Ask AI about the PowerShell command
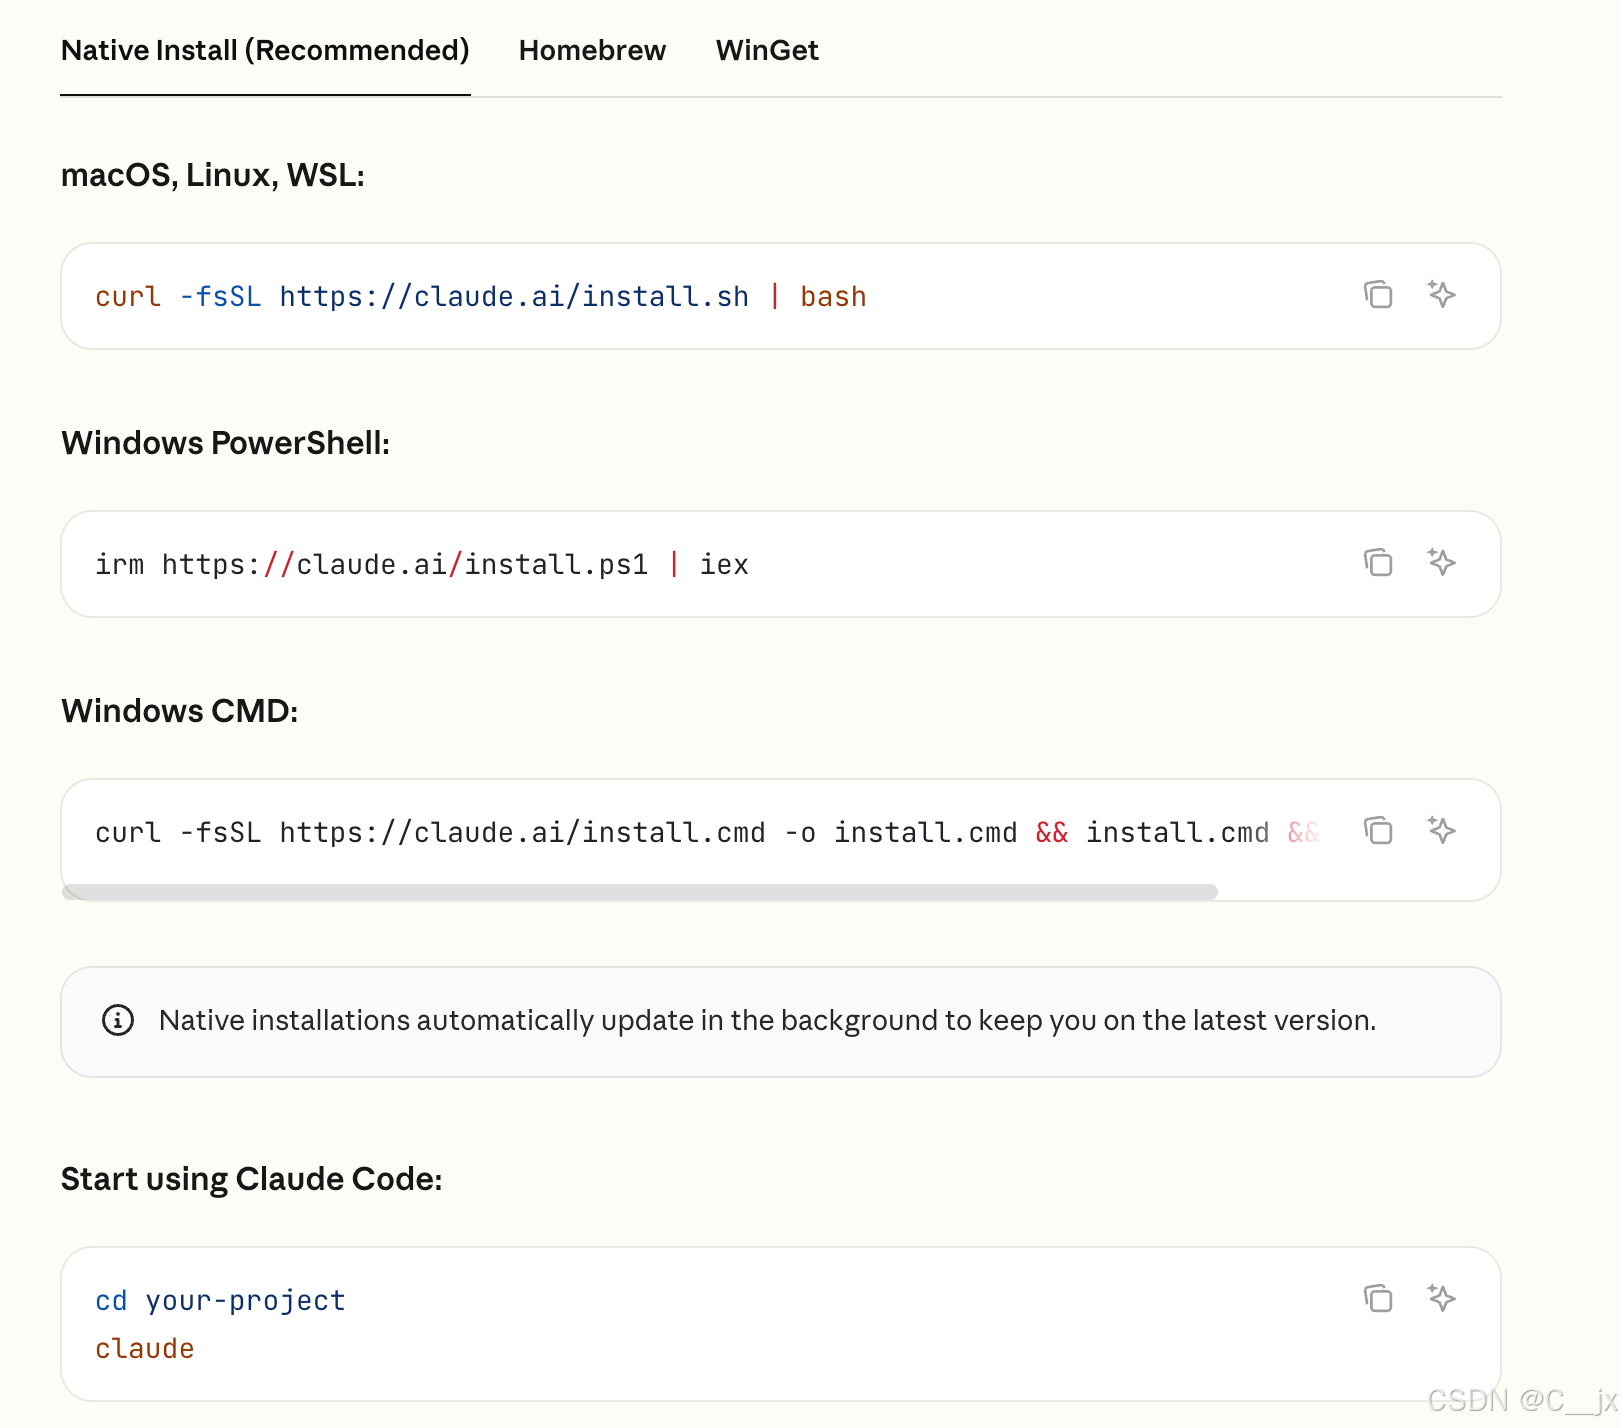This screenshot has height=1428, width=1622. click(x=1441, y=562)
